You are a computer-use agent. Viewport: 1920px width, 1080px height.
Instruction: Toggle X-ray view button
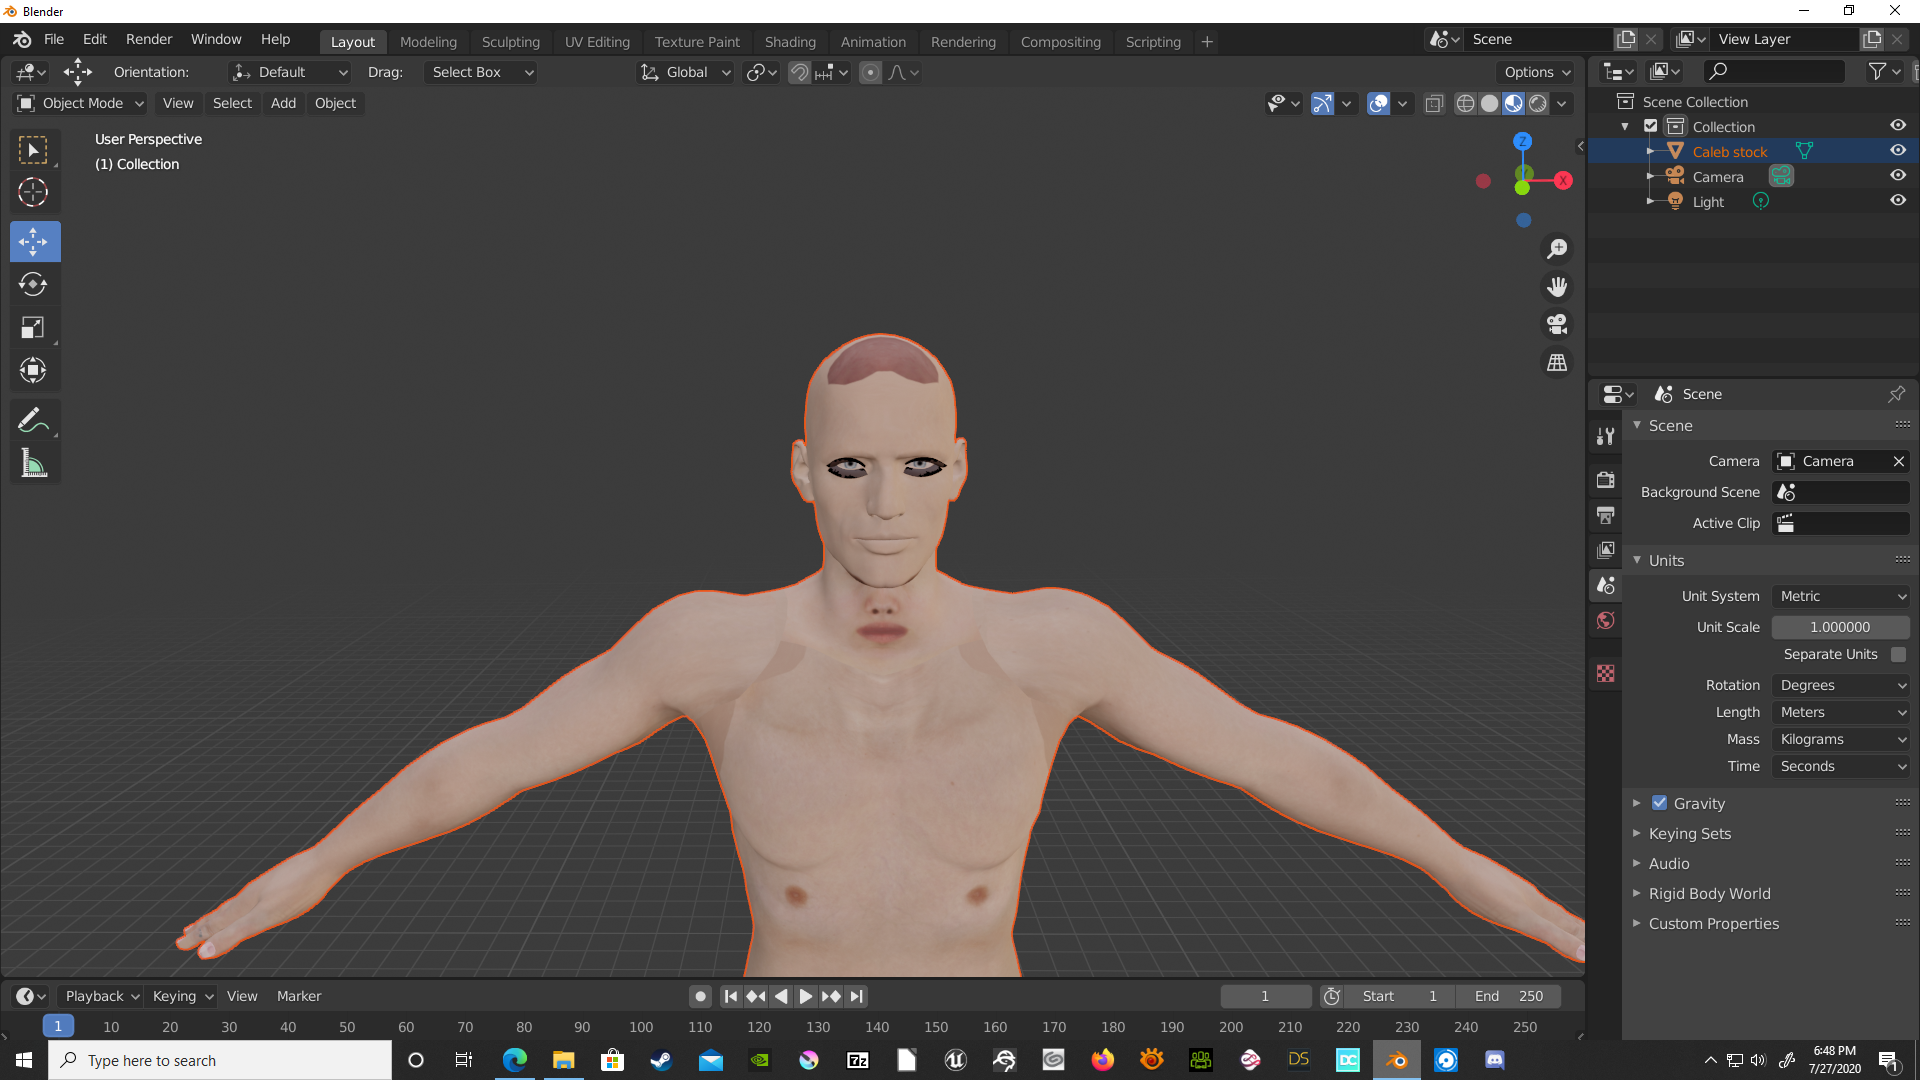pyautogui.click(x=1434, y=103)
